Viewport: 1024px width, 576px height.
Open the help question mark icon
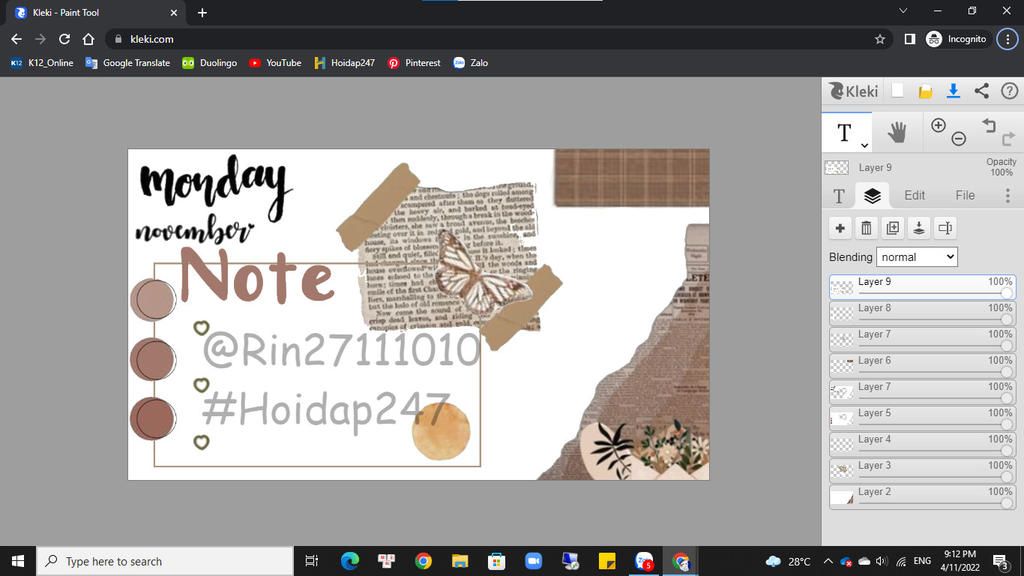(x=1009, y=91)
